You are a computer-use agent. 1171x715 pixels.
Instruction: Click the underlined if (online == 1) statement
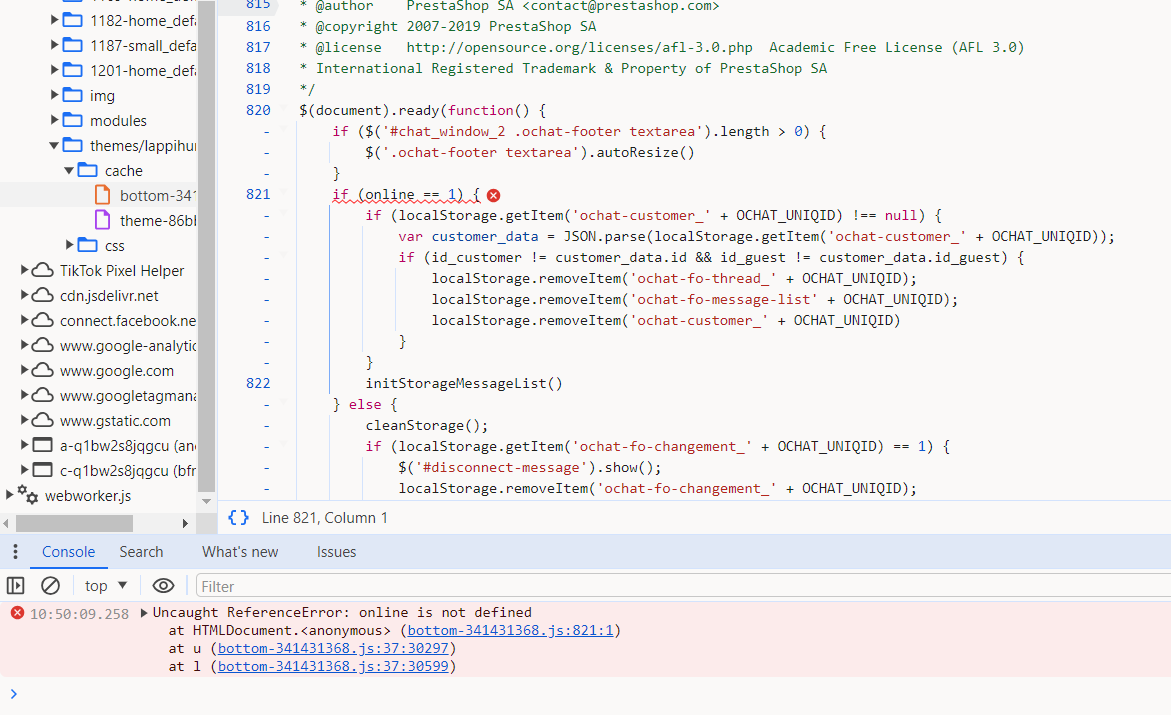coord(406,195)
